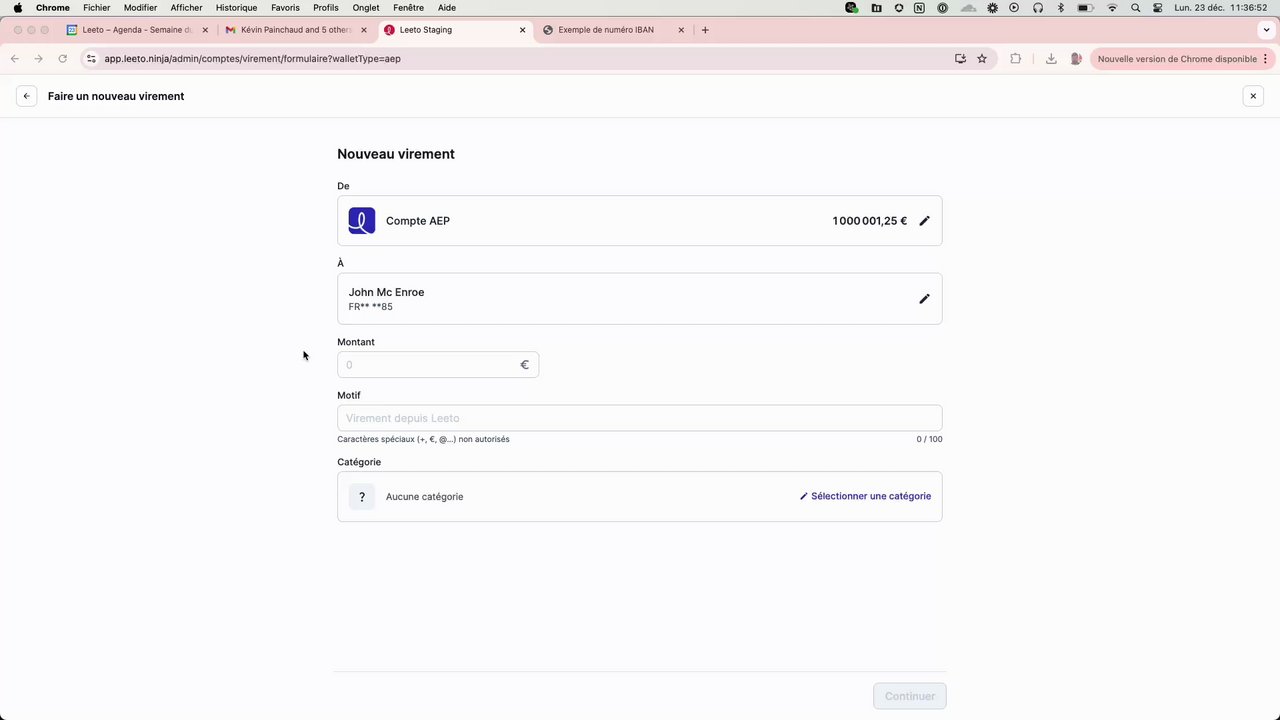Focus the Montant amount field
1280x720 pixels.
click(x=438, y=365)
